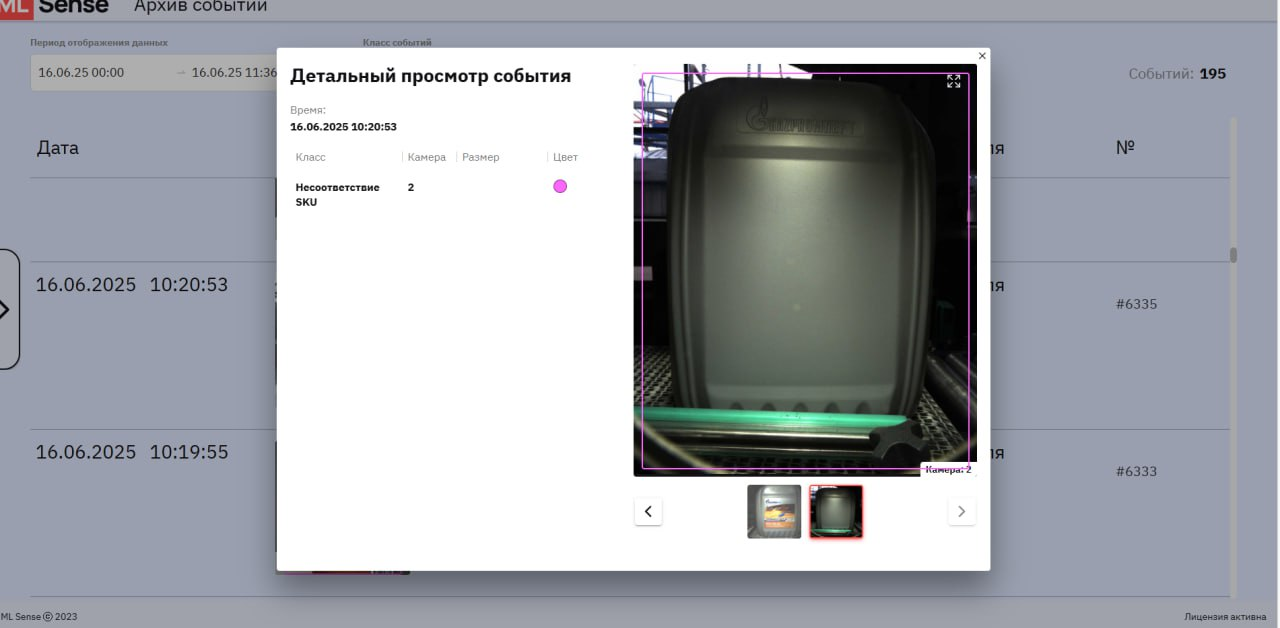Click the 'Камера' column header in the dialog
Image resolution: width=1280 pixels, height=628 pixels.
[427, 157]
